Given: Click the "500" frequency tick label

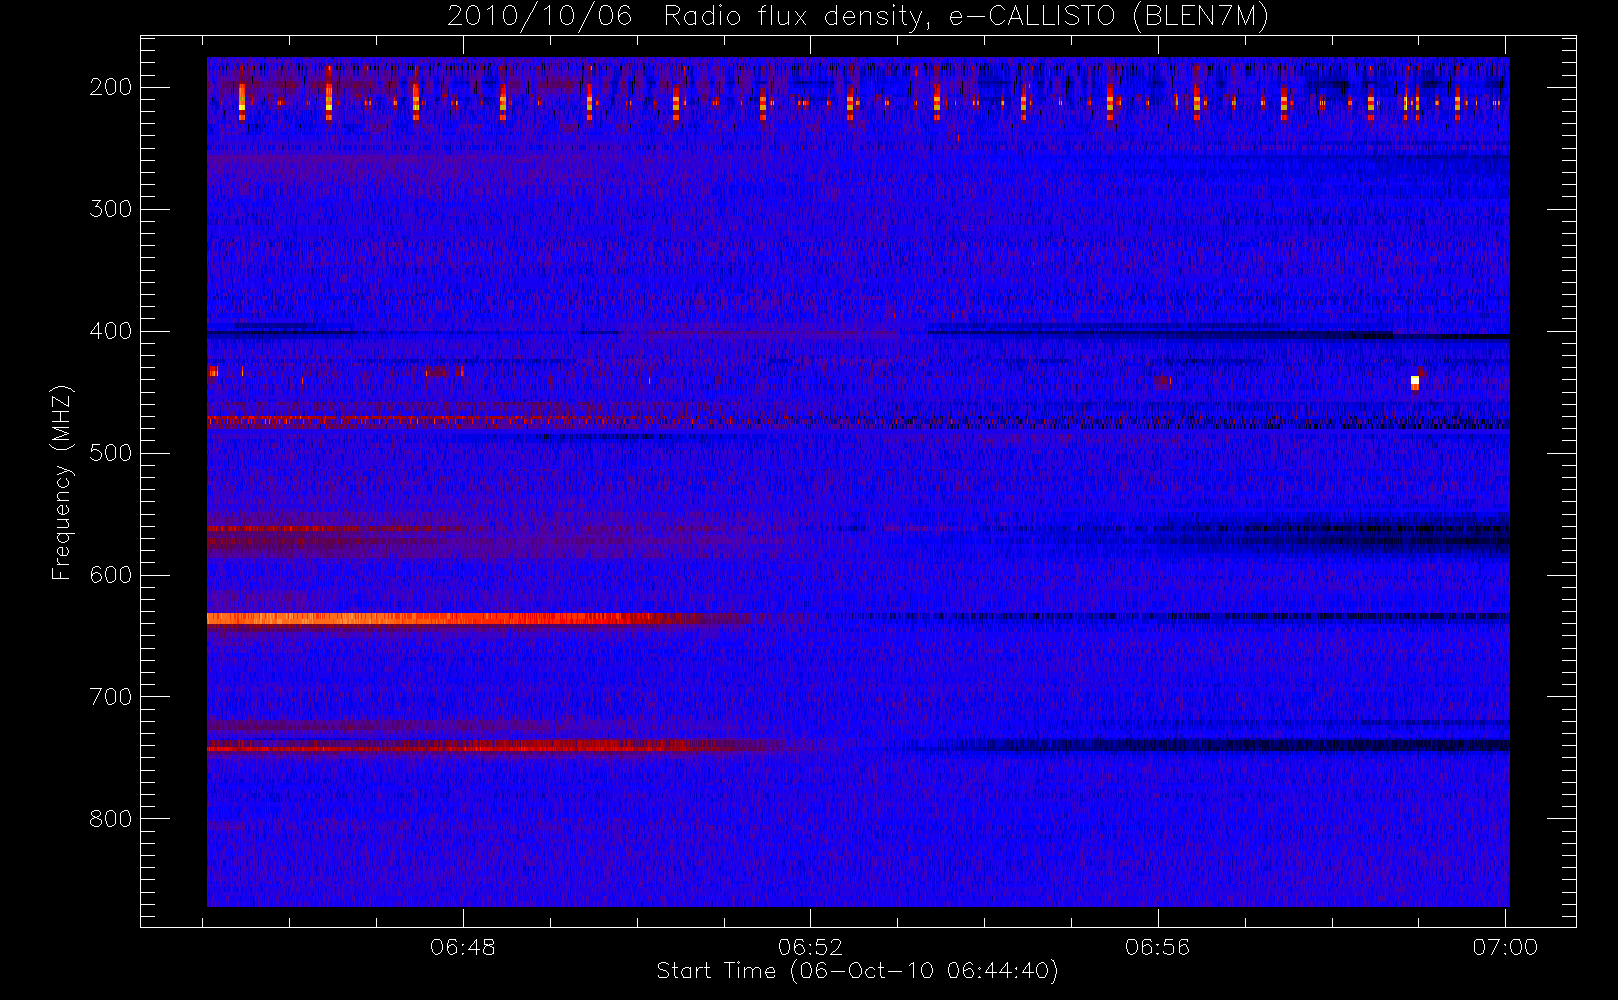Looking at the screenshot, I should [111, 453].
